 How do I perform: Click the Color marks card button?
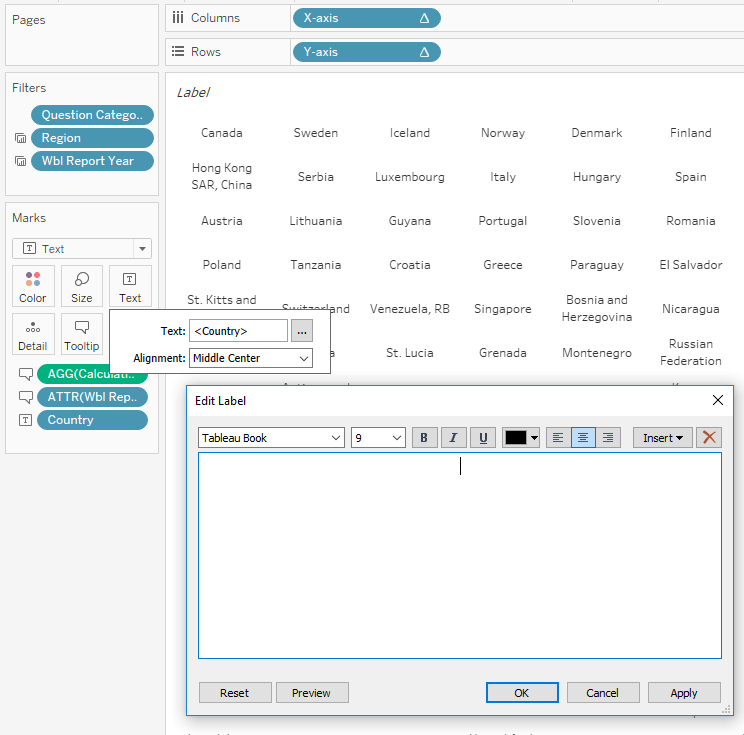33,285
